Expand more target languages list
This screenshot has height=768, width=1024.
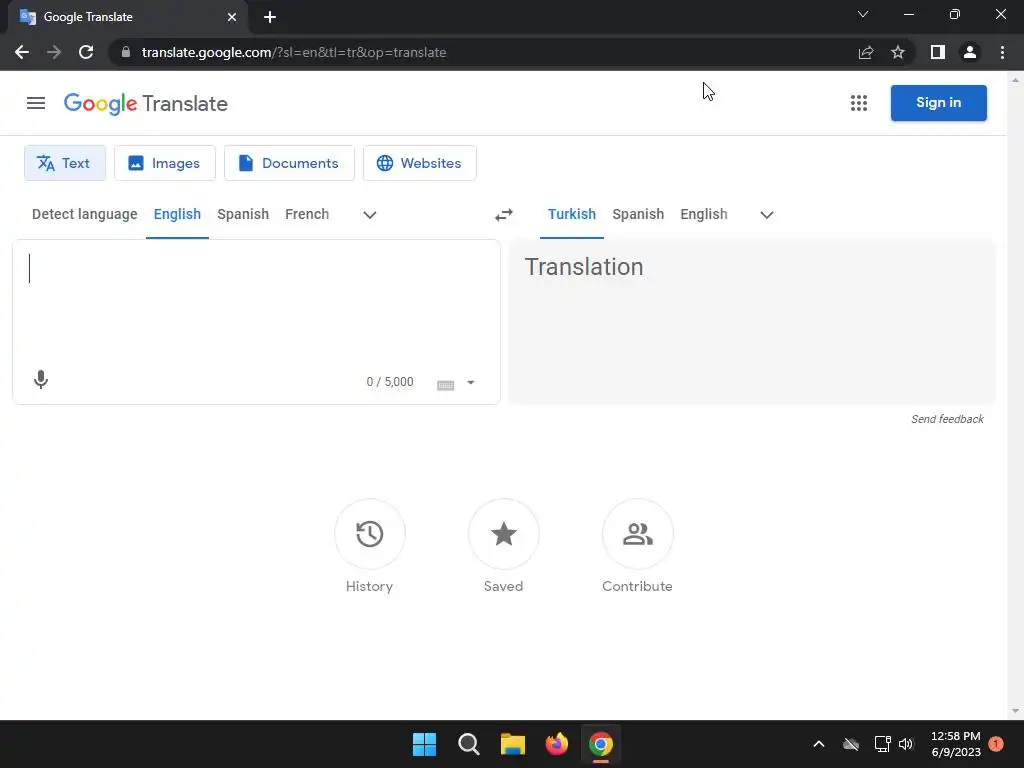coord(767,215)
